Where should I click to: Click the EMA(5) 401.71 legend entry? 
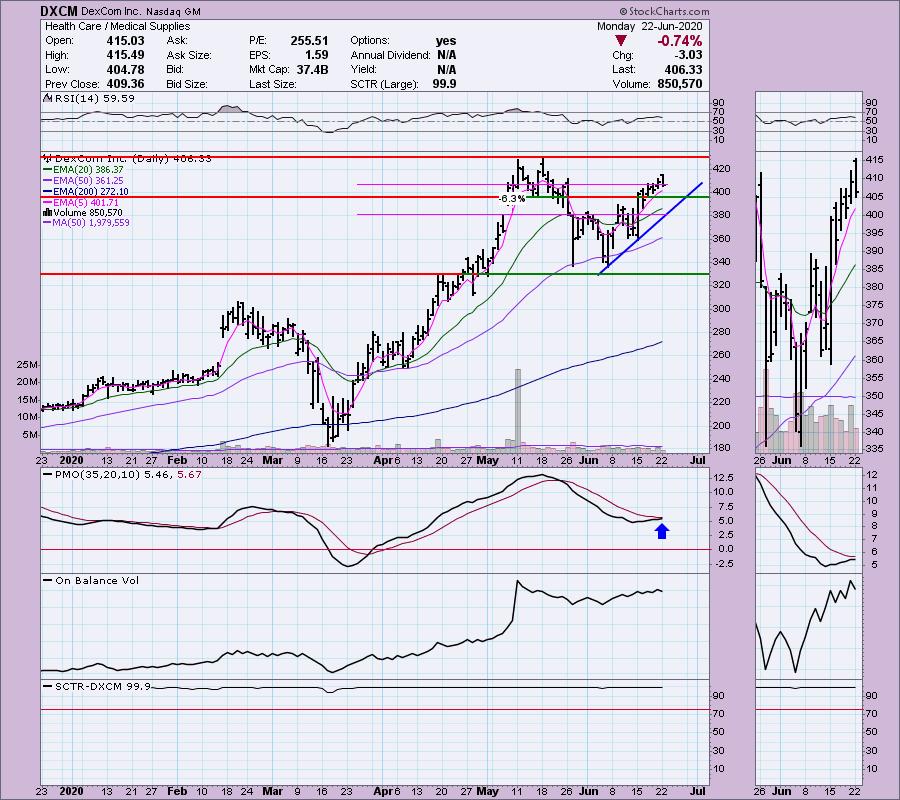pyautogui.click(x=82, y=203)
